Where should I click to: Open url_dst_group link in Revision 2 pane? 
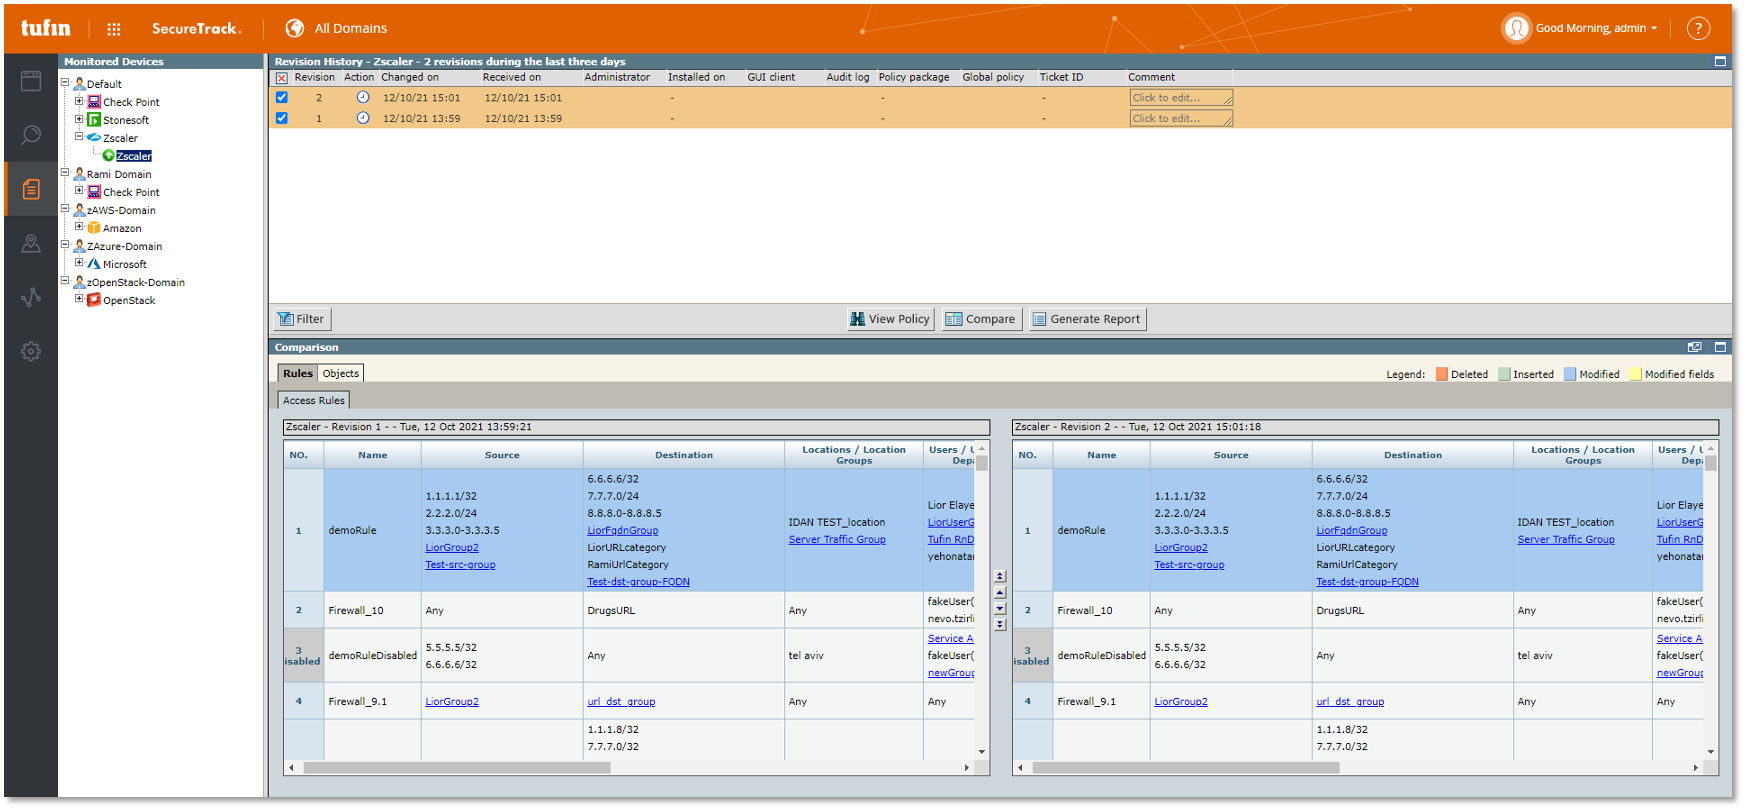click(x=1350, y=702)
